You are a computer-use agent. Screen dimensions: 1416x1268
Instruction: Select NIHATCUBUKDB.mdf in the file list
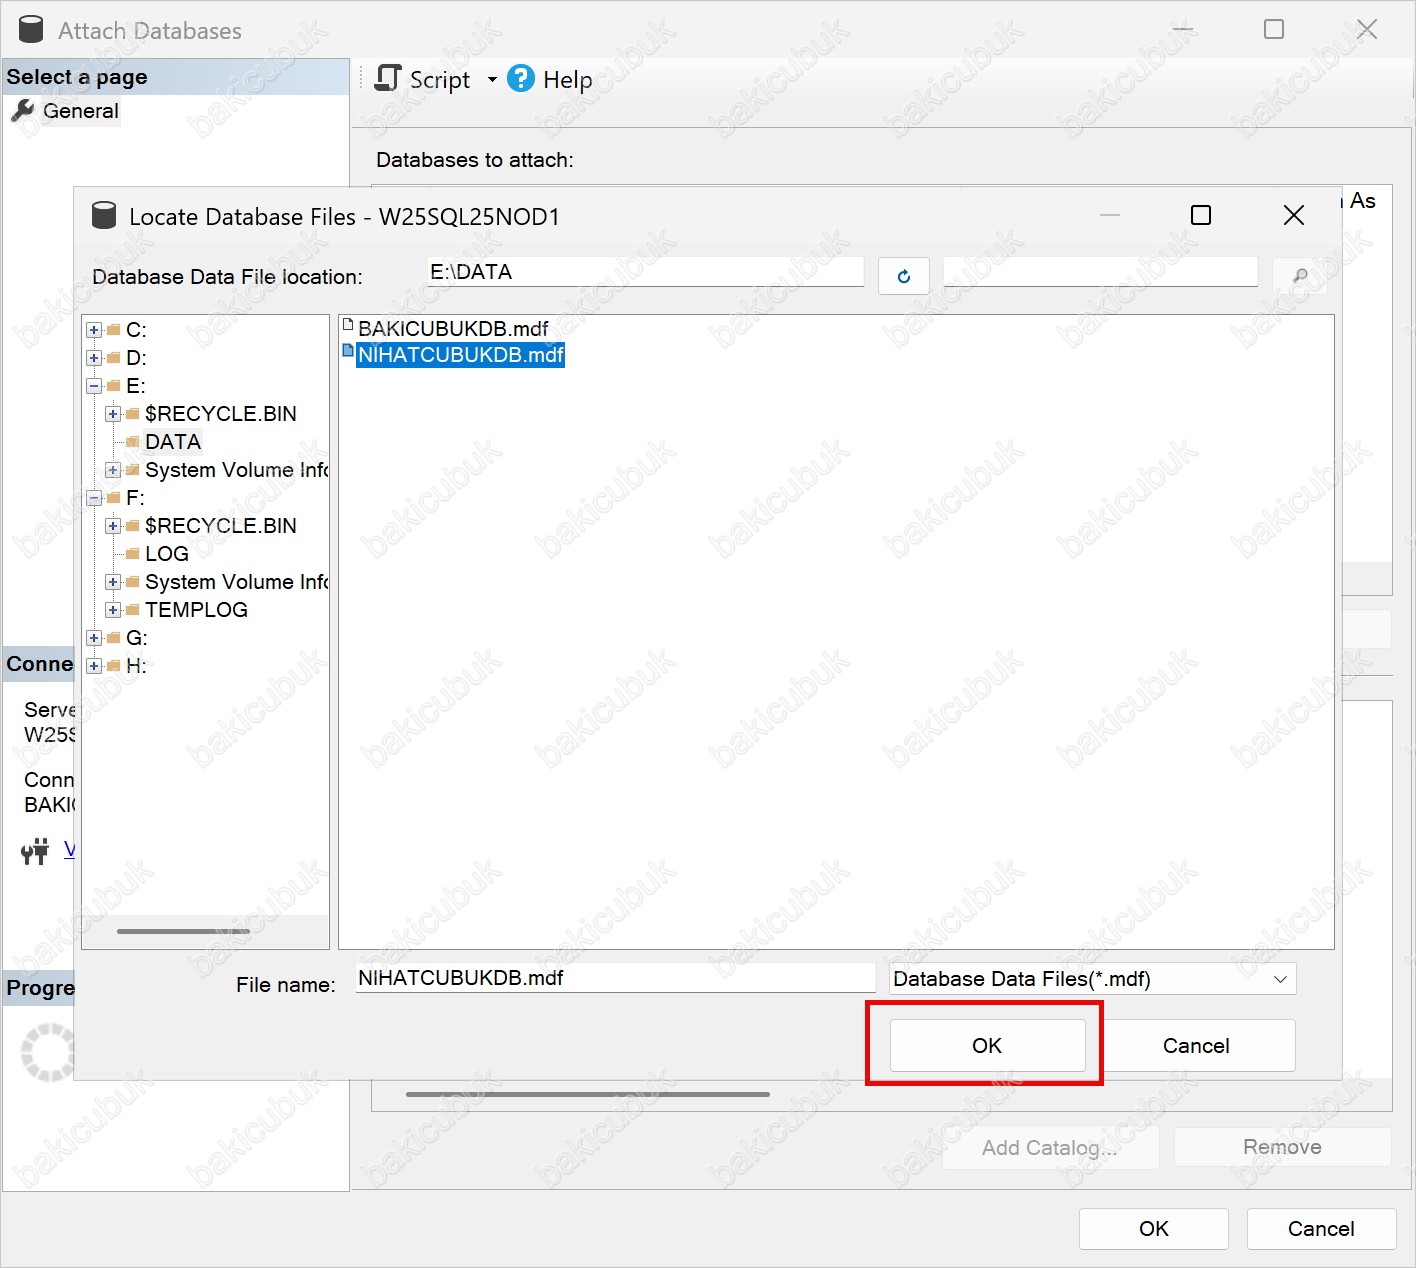(460, 355)
